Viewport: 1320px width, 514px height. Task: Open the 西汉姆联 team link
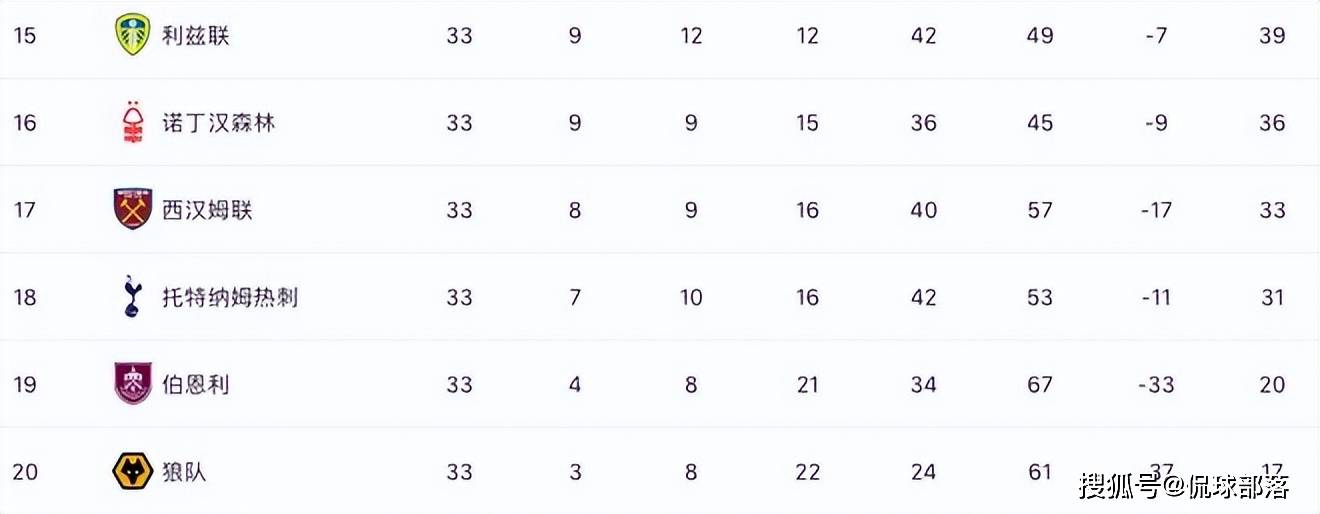(208, 210)
